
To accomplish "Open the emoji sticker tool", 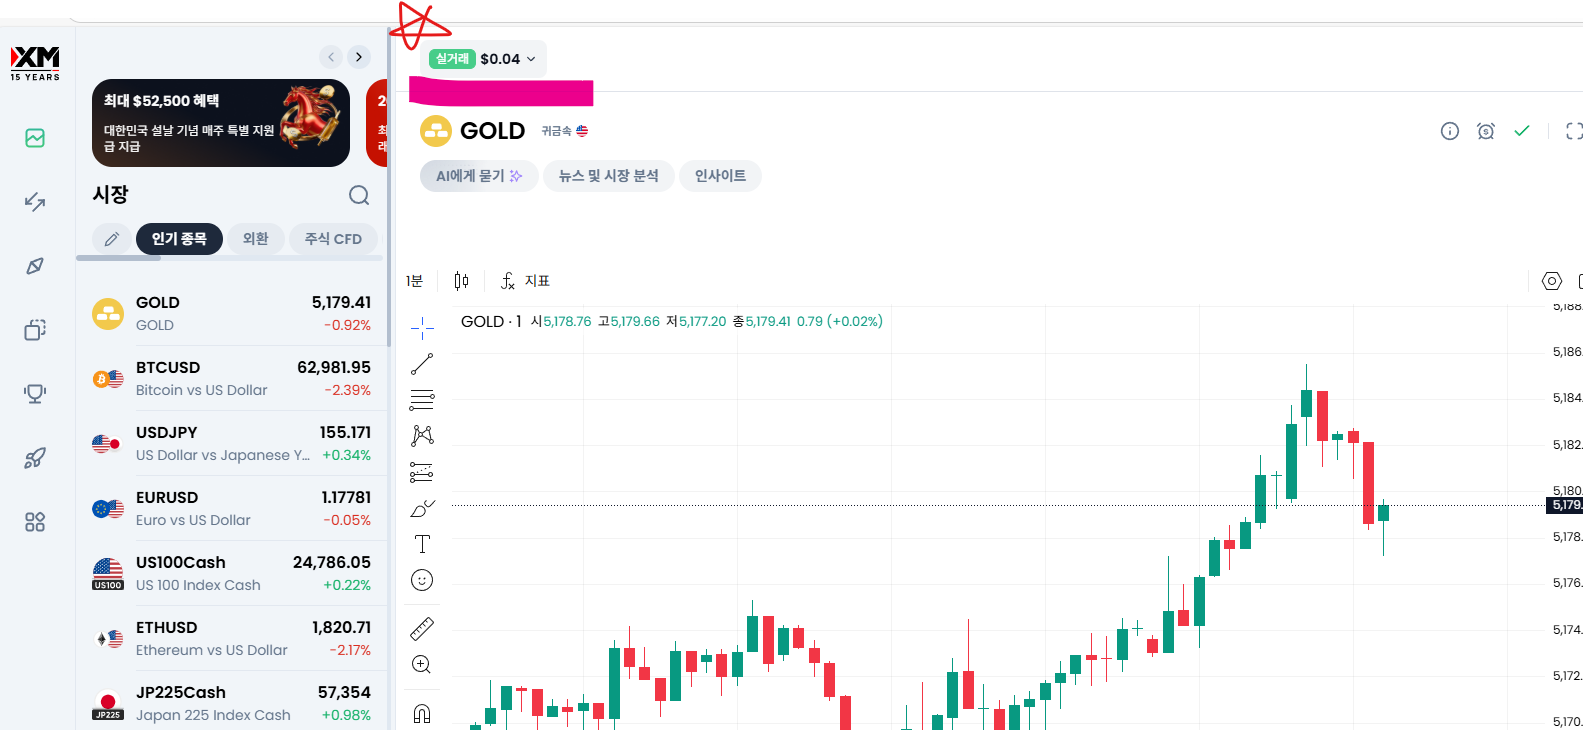I will pyautogui.click(x=422, y=580).
